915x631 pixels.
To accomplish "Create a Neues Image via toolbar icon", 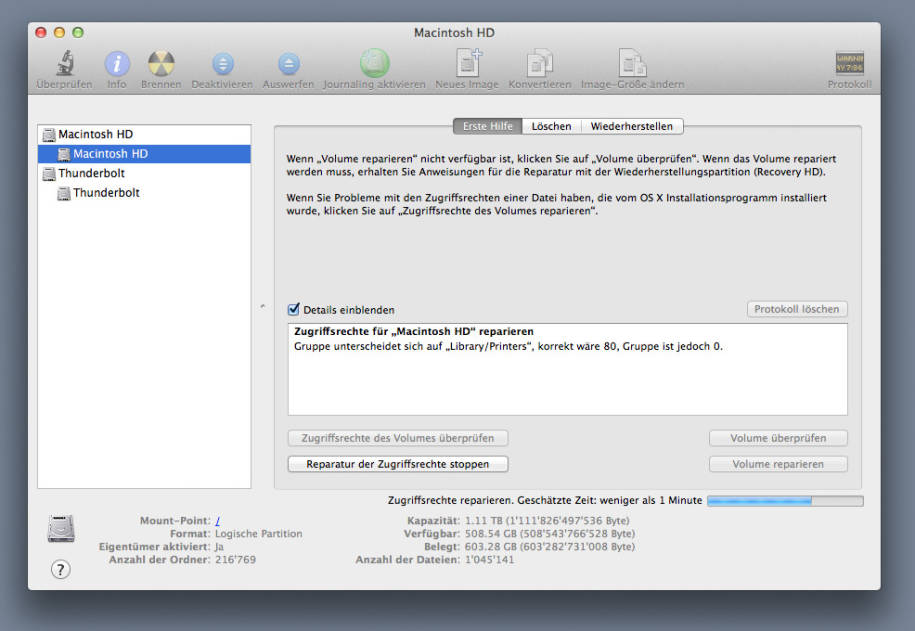I will click(468, 63).
